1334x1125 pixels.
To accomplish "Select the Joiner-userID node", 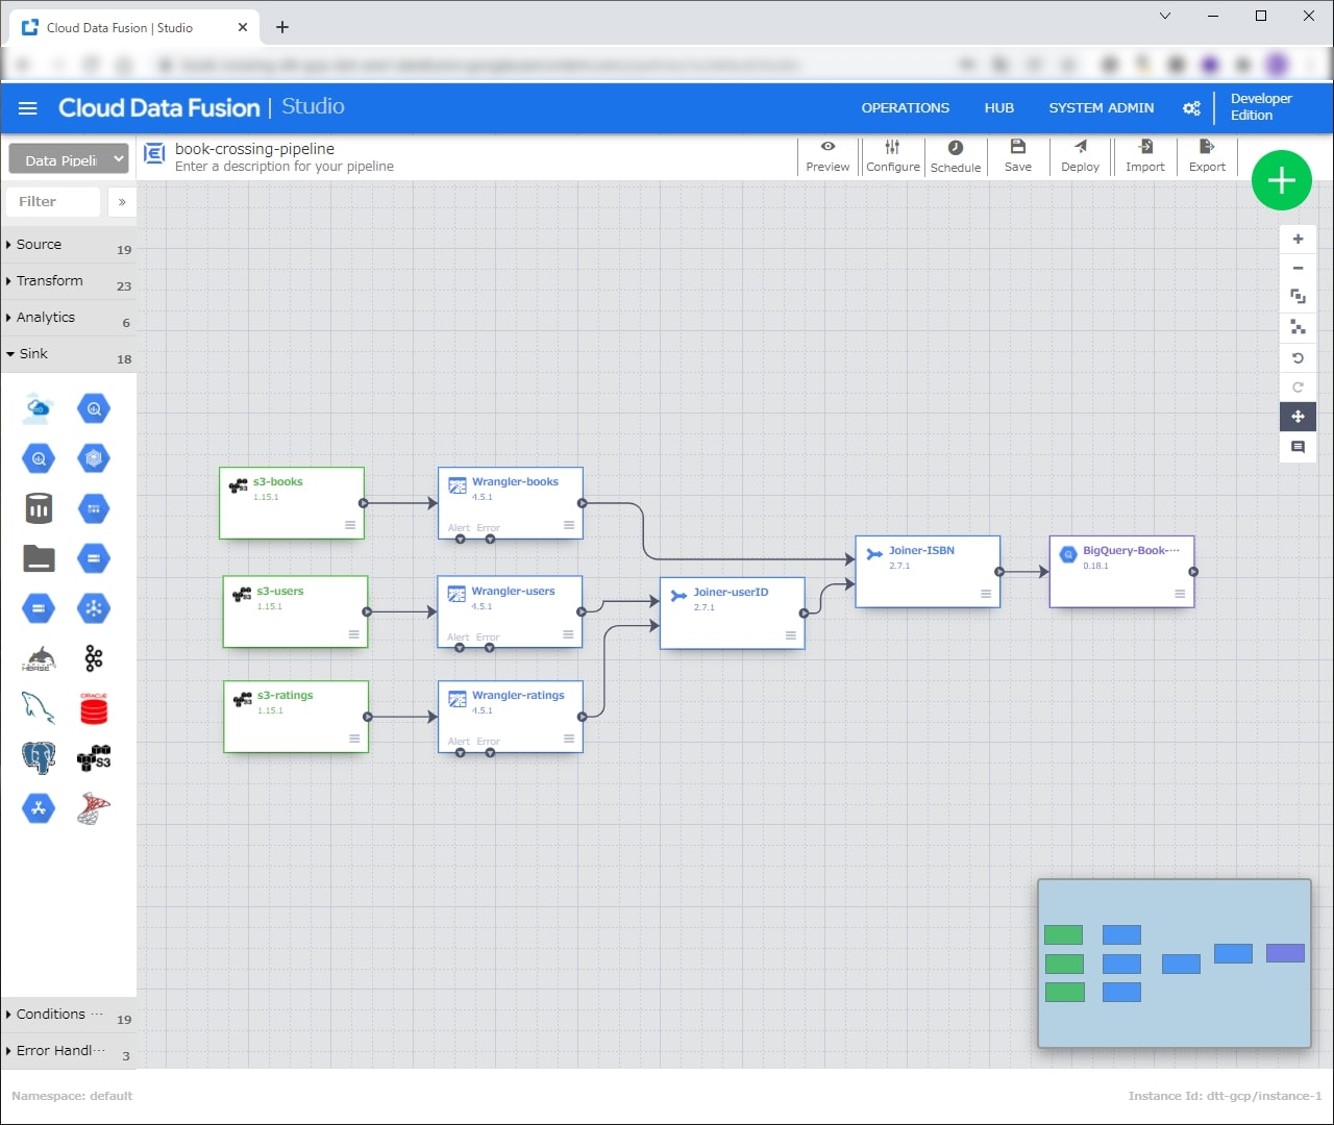I will pyautogui.click(x=732, y=613).
